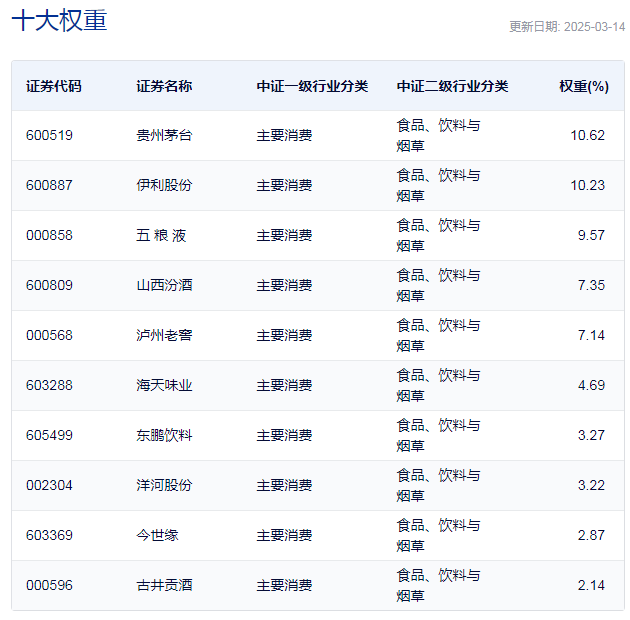Image resolution: width=630 pixels, height=620 pixels.
Task: Click 食品、饮料与烟草 in the 603288 row
Action: 438,385
